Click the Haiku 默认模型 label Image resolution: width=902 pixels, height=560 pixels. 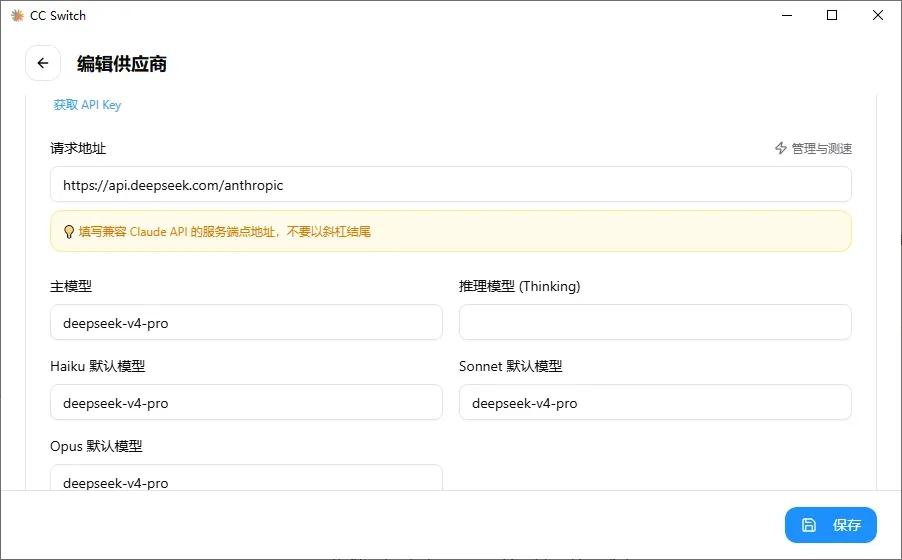coord(98,366)
